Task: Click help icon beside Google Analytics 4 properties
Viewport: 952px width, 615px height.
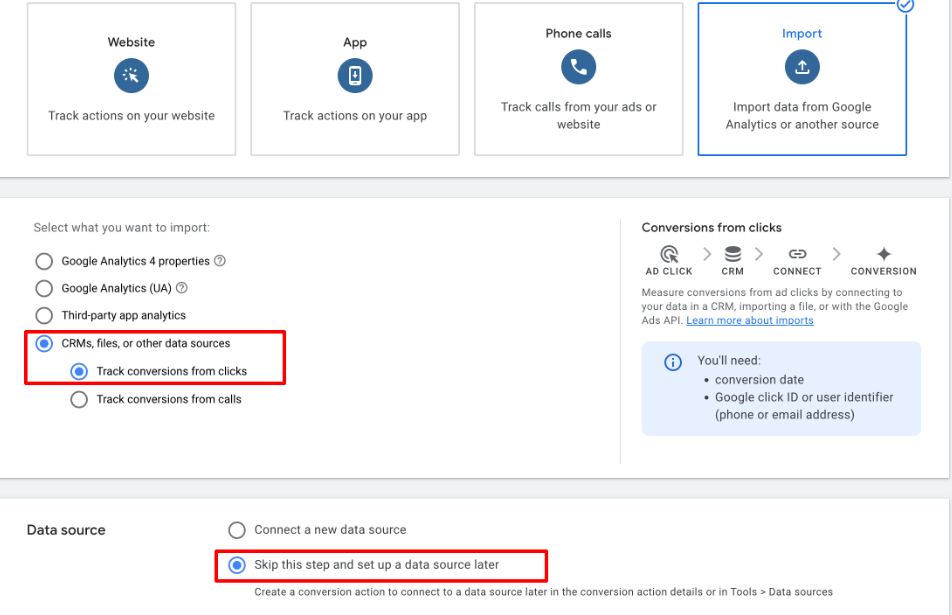Action: click(220, 261)
